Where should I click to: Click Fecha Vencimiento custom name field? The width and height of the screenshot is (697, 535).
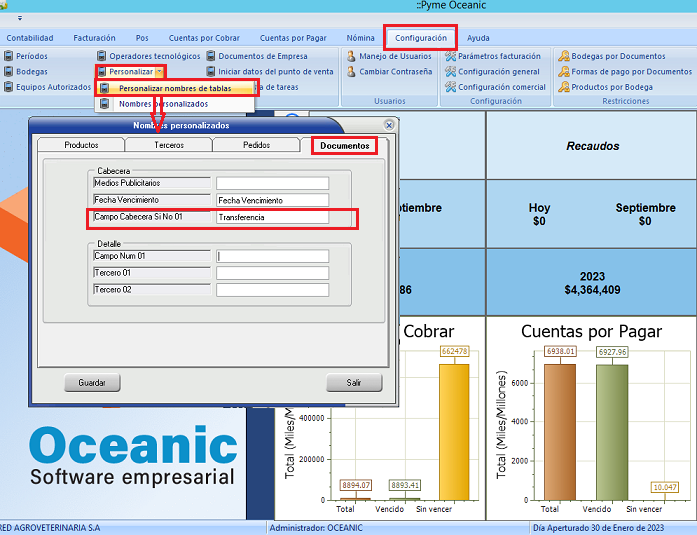point(272,200)
